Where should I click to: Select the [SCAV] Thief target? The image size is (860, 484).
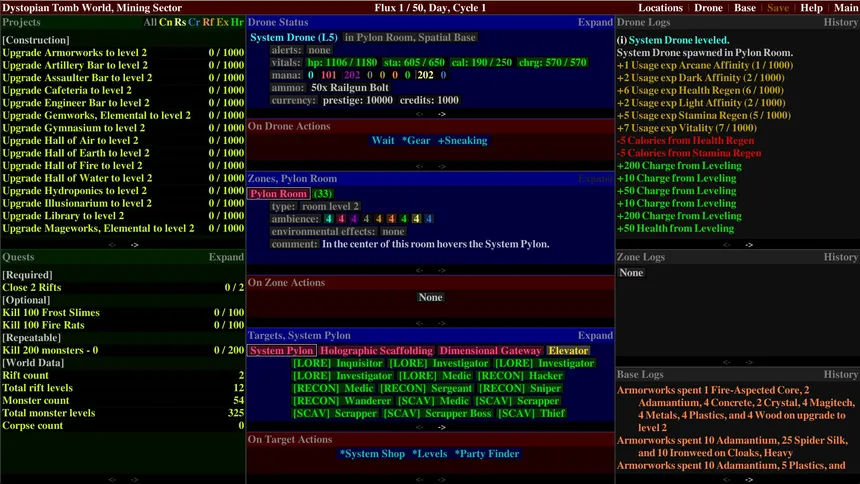(x=531, y=414)
